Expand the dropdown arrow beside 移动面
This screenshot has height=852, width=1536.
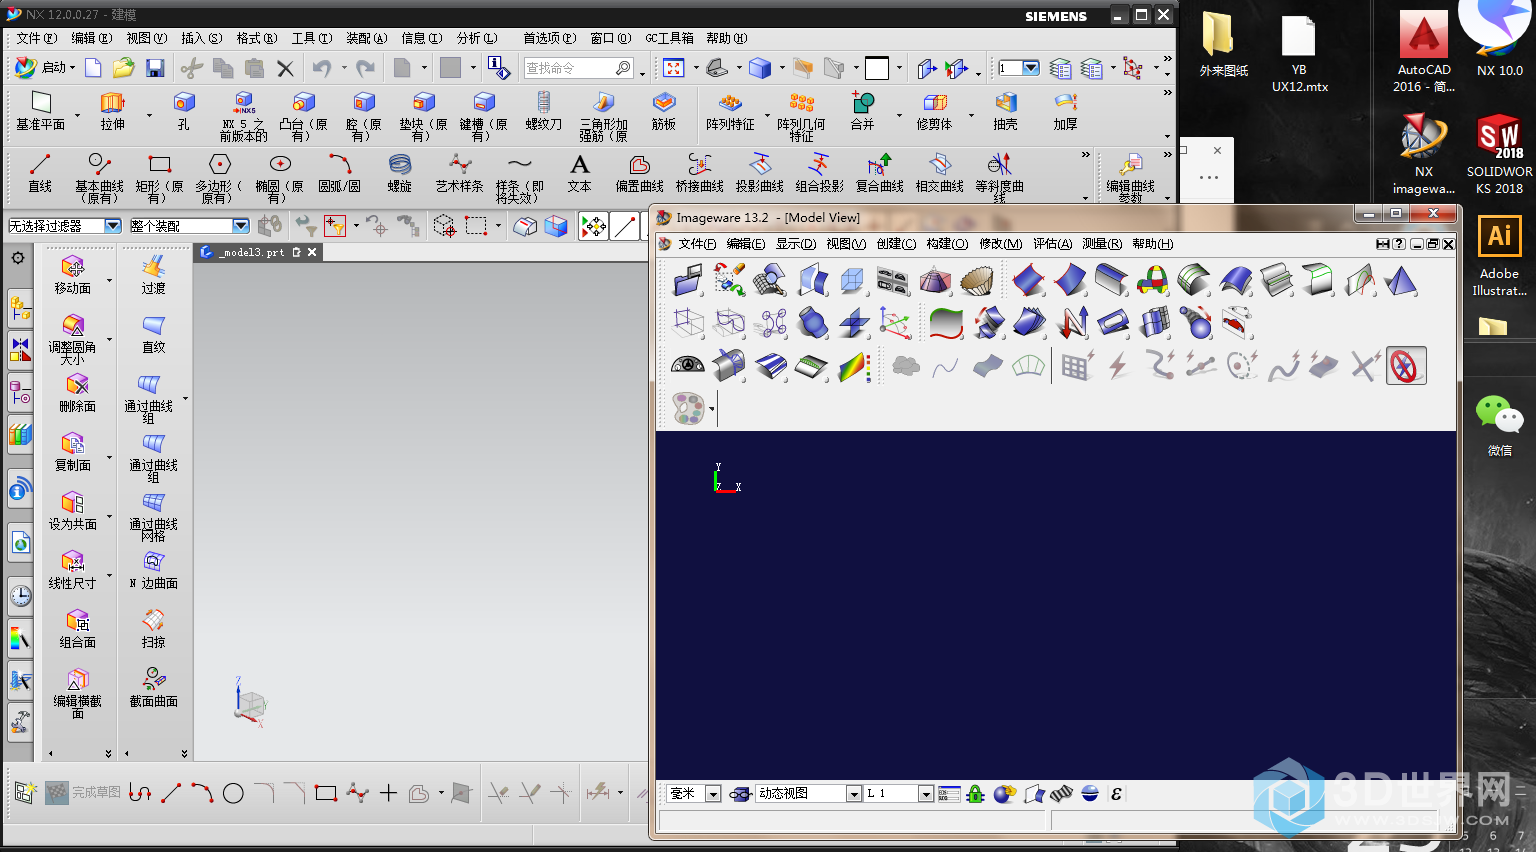tap(109, 280)
